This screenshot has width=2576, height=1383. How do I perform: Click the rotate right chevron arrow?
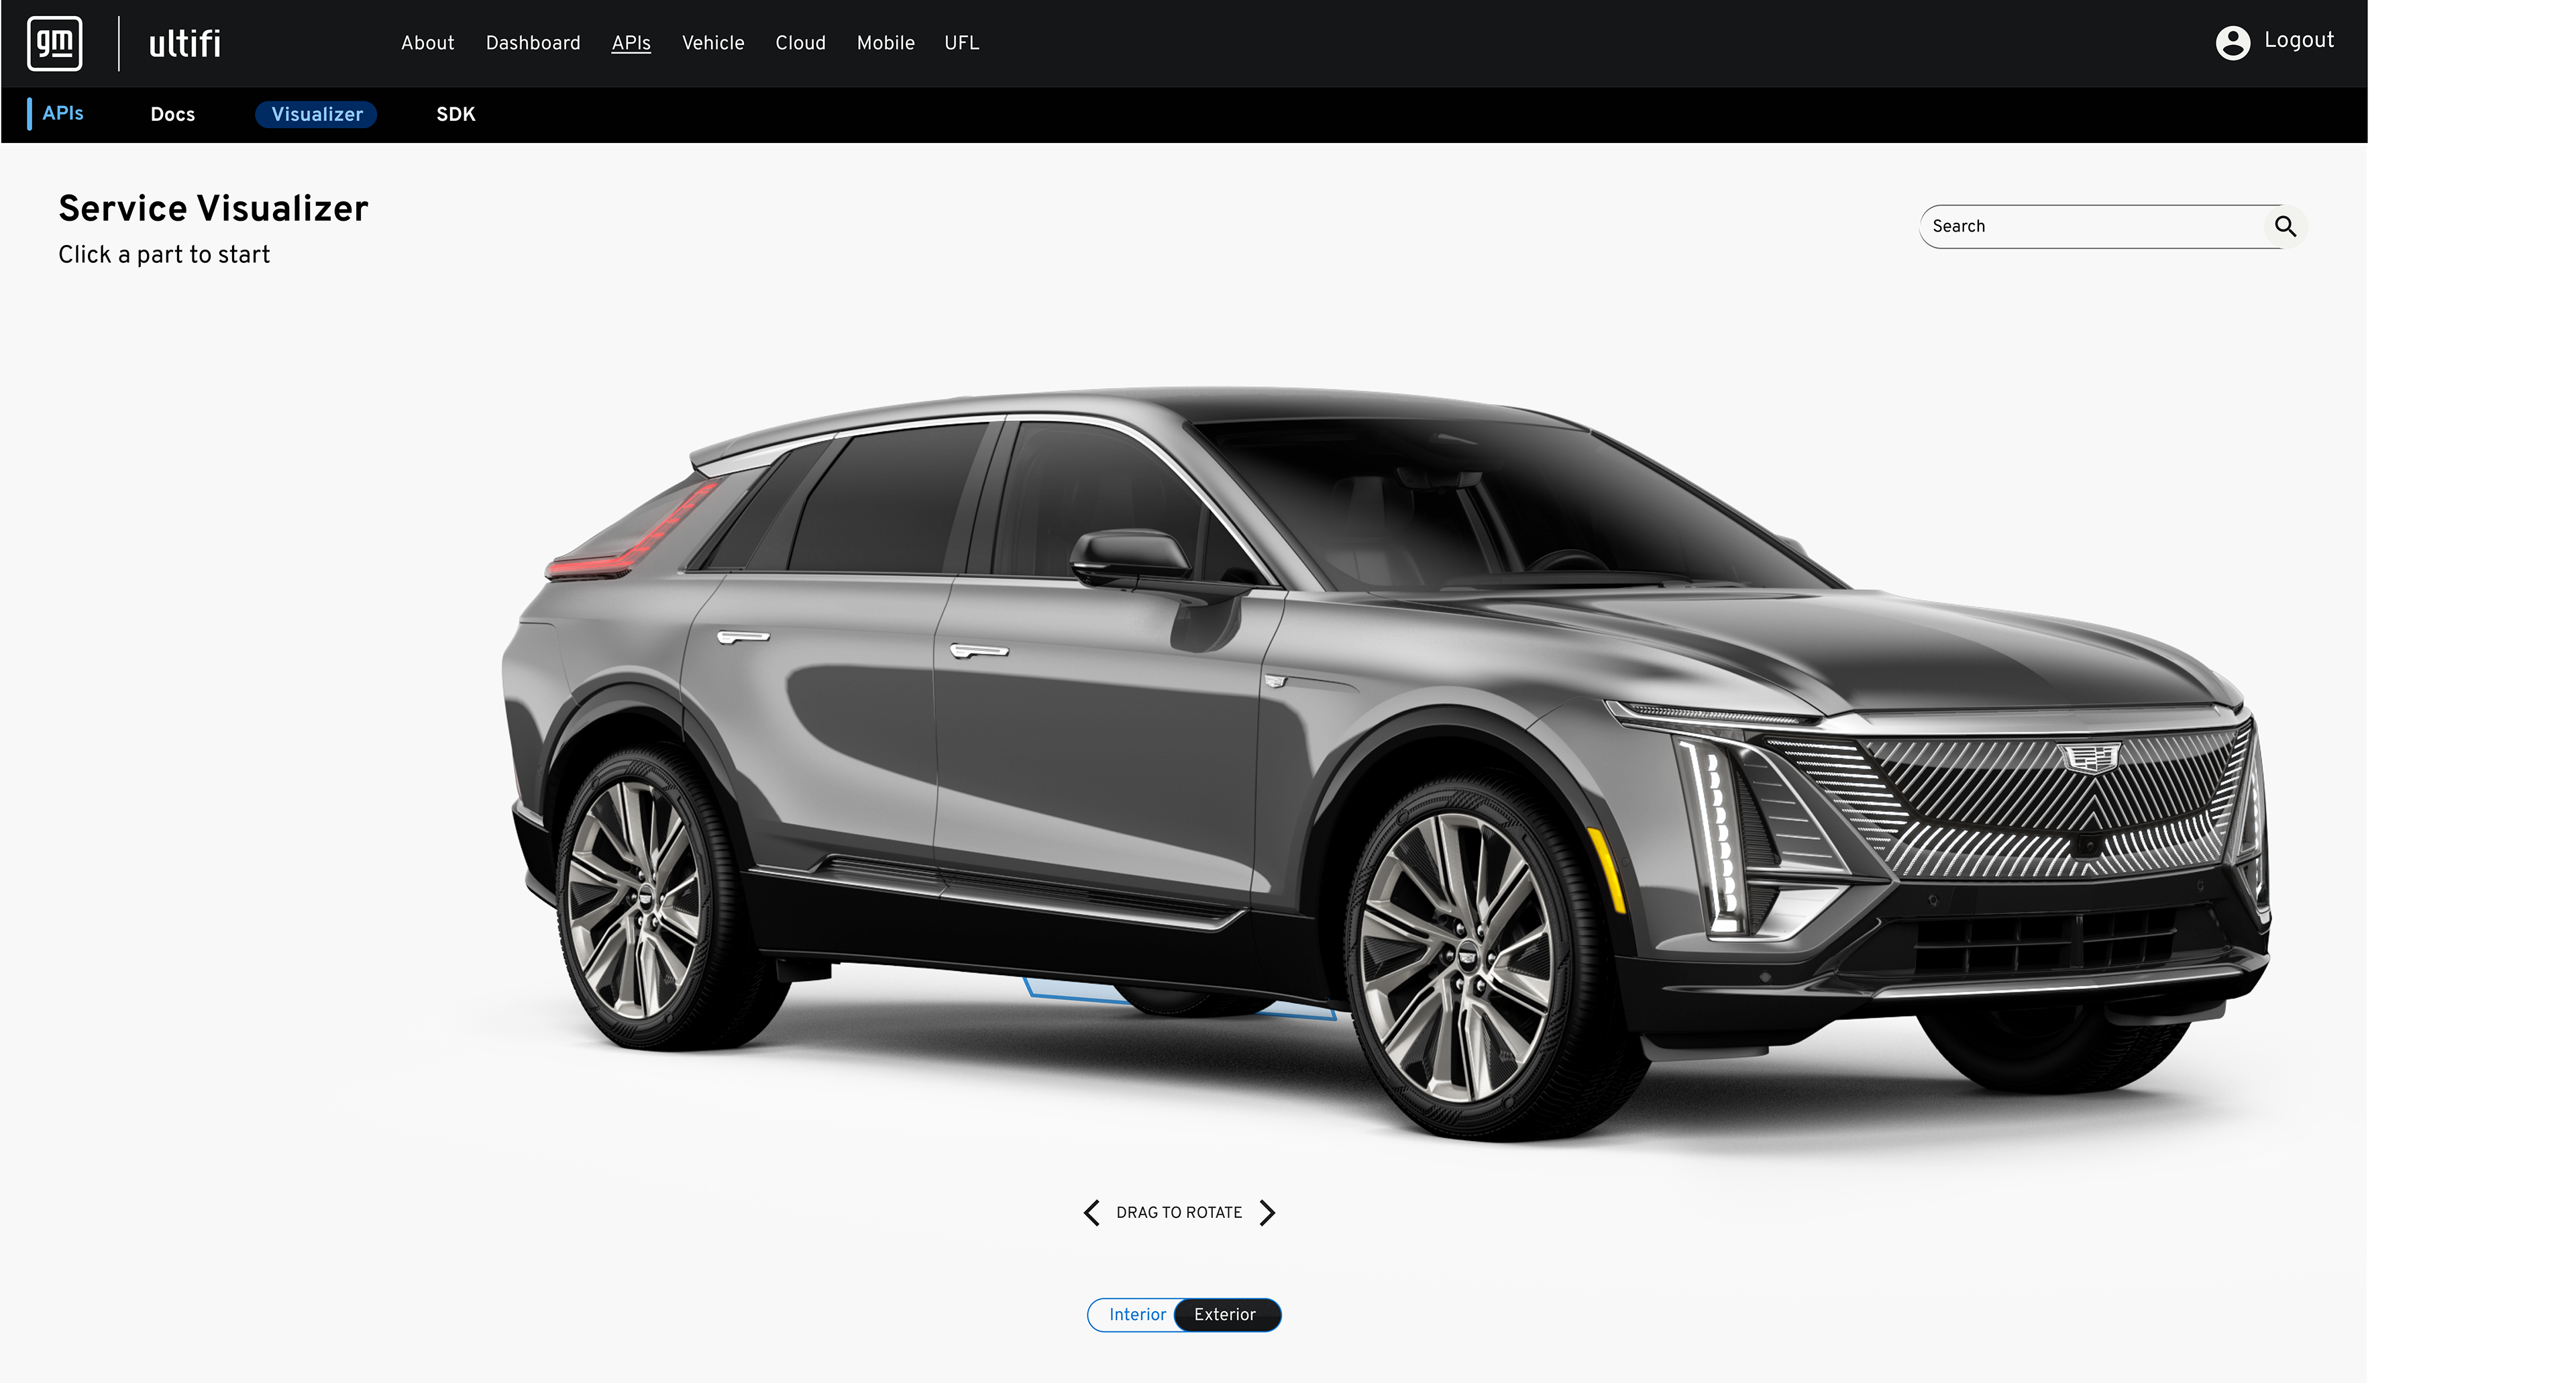1267,1212
